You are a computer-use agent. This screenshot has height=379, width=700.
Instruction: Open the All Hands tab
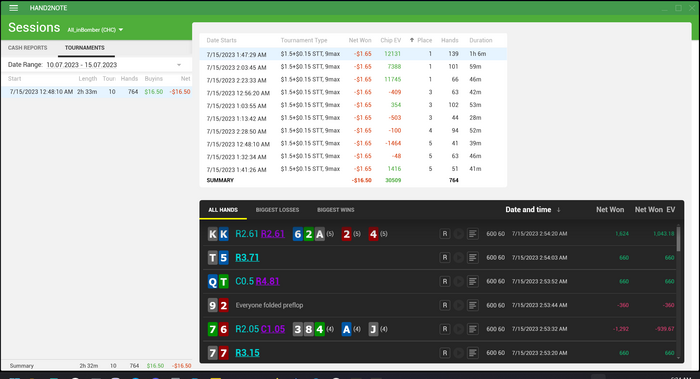(x=223, y=210)
